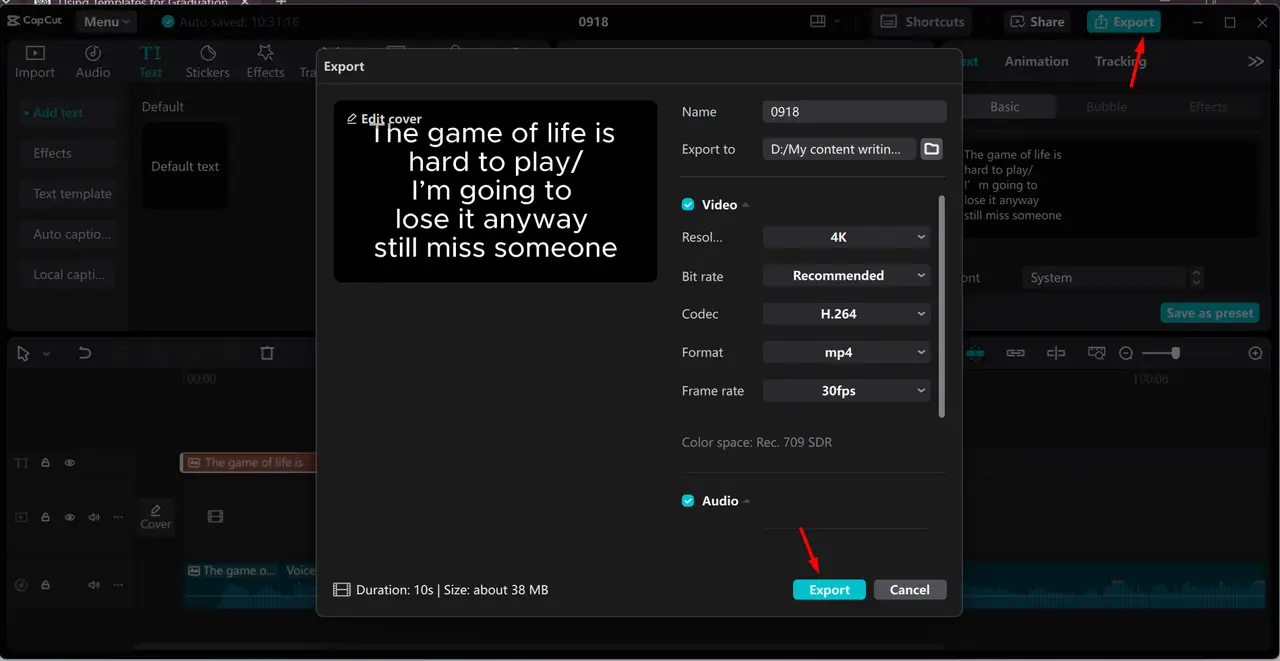1280x661 pixels.
Task: Click Save as preset button
Action: (x=1209, y=313)
